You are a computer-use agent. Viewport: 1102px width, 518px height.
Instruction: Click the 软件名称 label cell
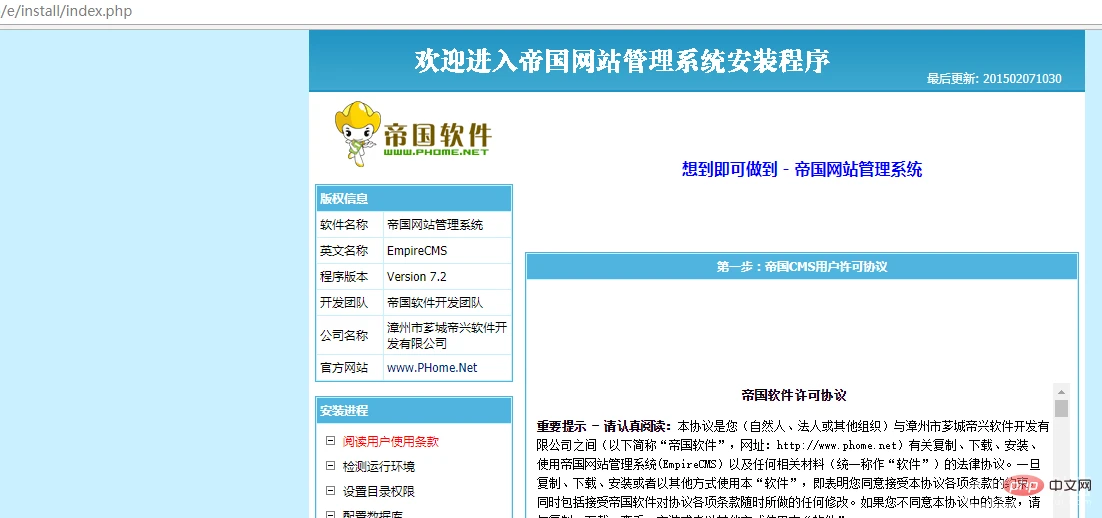tap(350, 225)
